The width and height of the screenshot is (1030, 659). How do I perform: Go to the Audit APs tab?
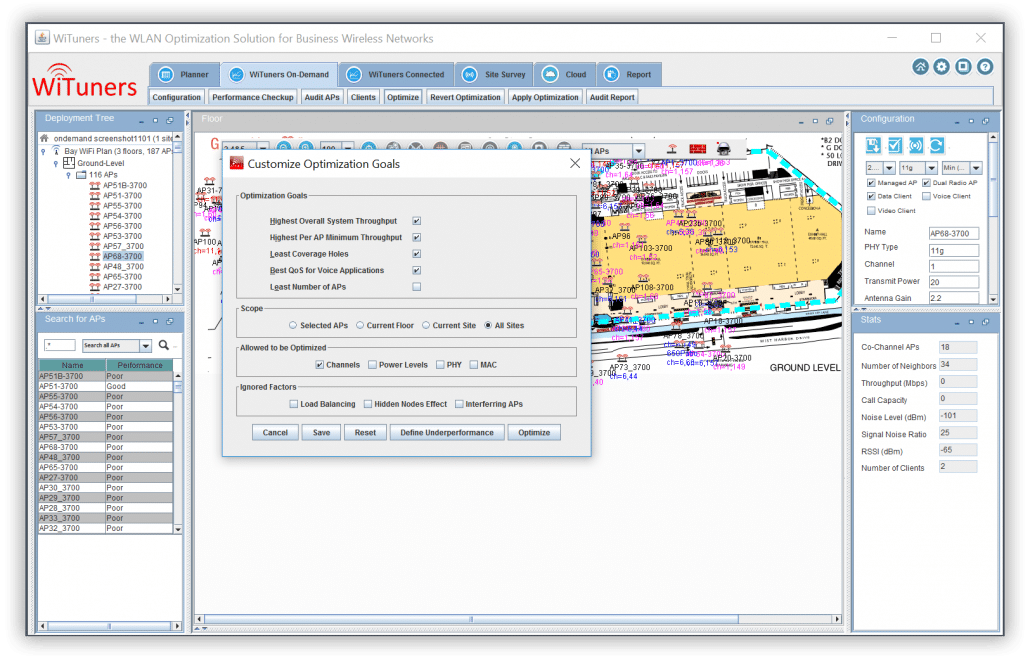pos(322,97)
